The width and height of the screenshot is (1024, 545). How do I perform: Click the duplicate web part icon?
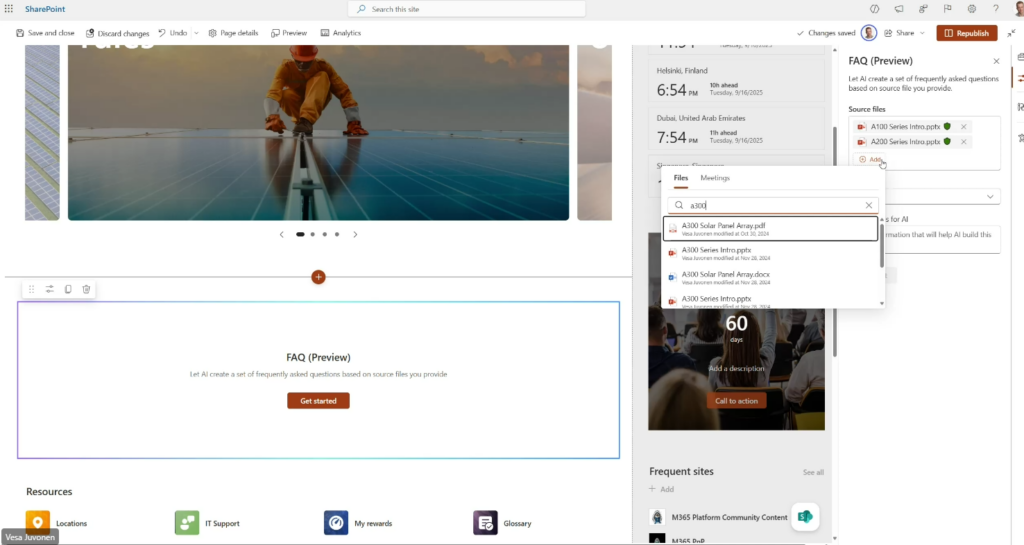tap(68, 289)
